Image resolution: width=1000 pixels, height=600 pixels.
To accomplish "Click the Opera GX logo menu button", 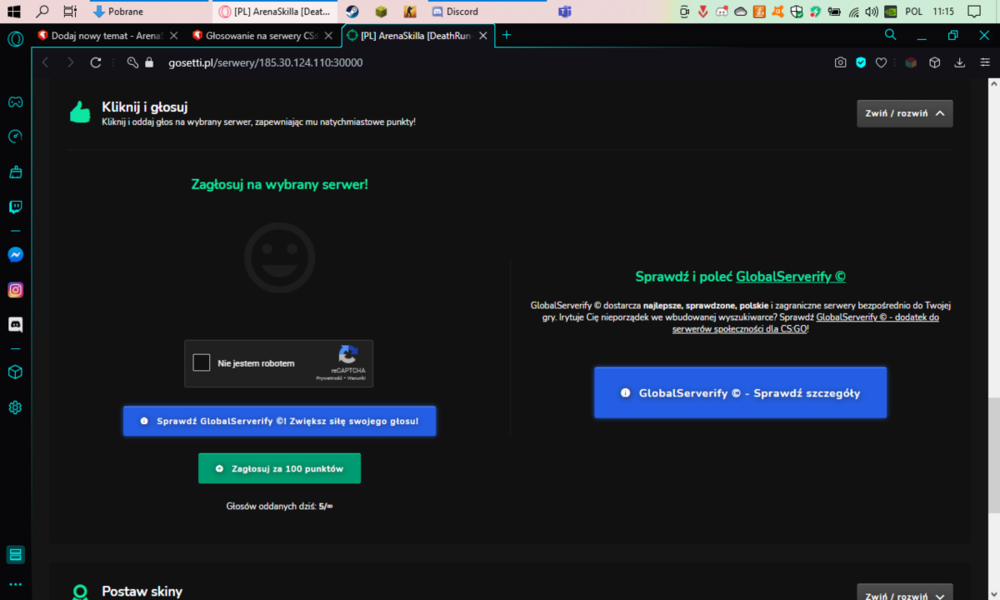I will click(15, 39).
